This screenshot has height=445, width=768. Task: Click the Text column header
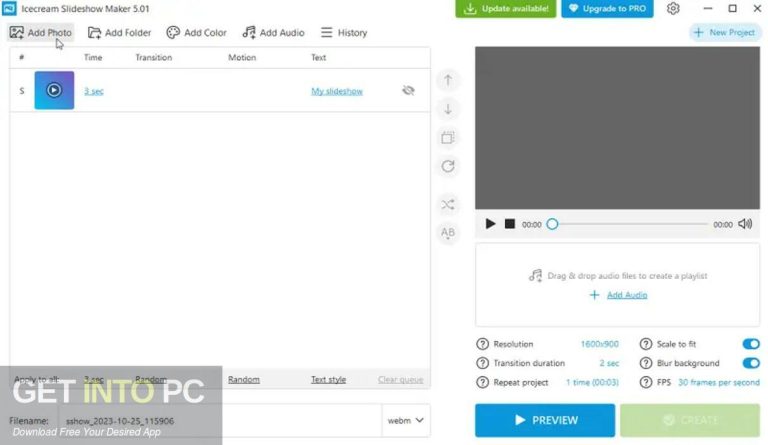[x=318, y=57]
